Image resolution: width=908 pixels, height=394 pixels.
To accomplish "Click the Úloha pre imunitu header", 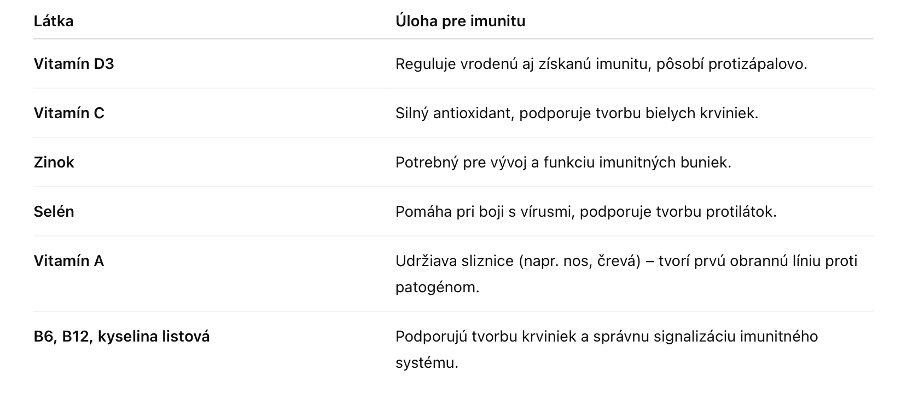I will pyautogui.click(x=460, y=21).
